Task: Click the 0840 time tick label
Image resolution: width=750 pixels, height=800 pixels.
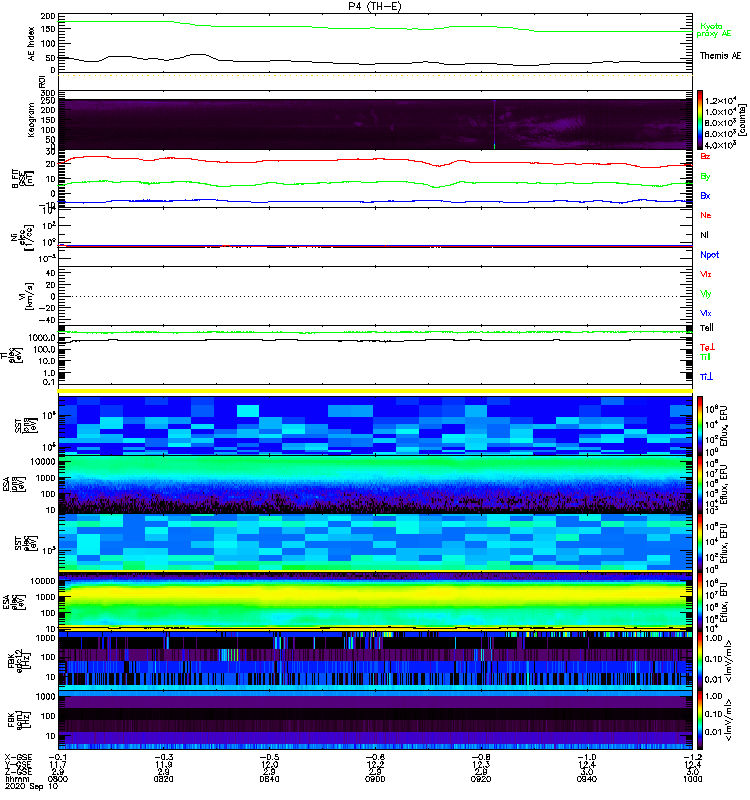Action: [x=269, y=779]
